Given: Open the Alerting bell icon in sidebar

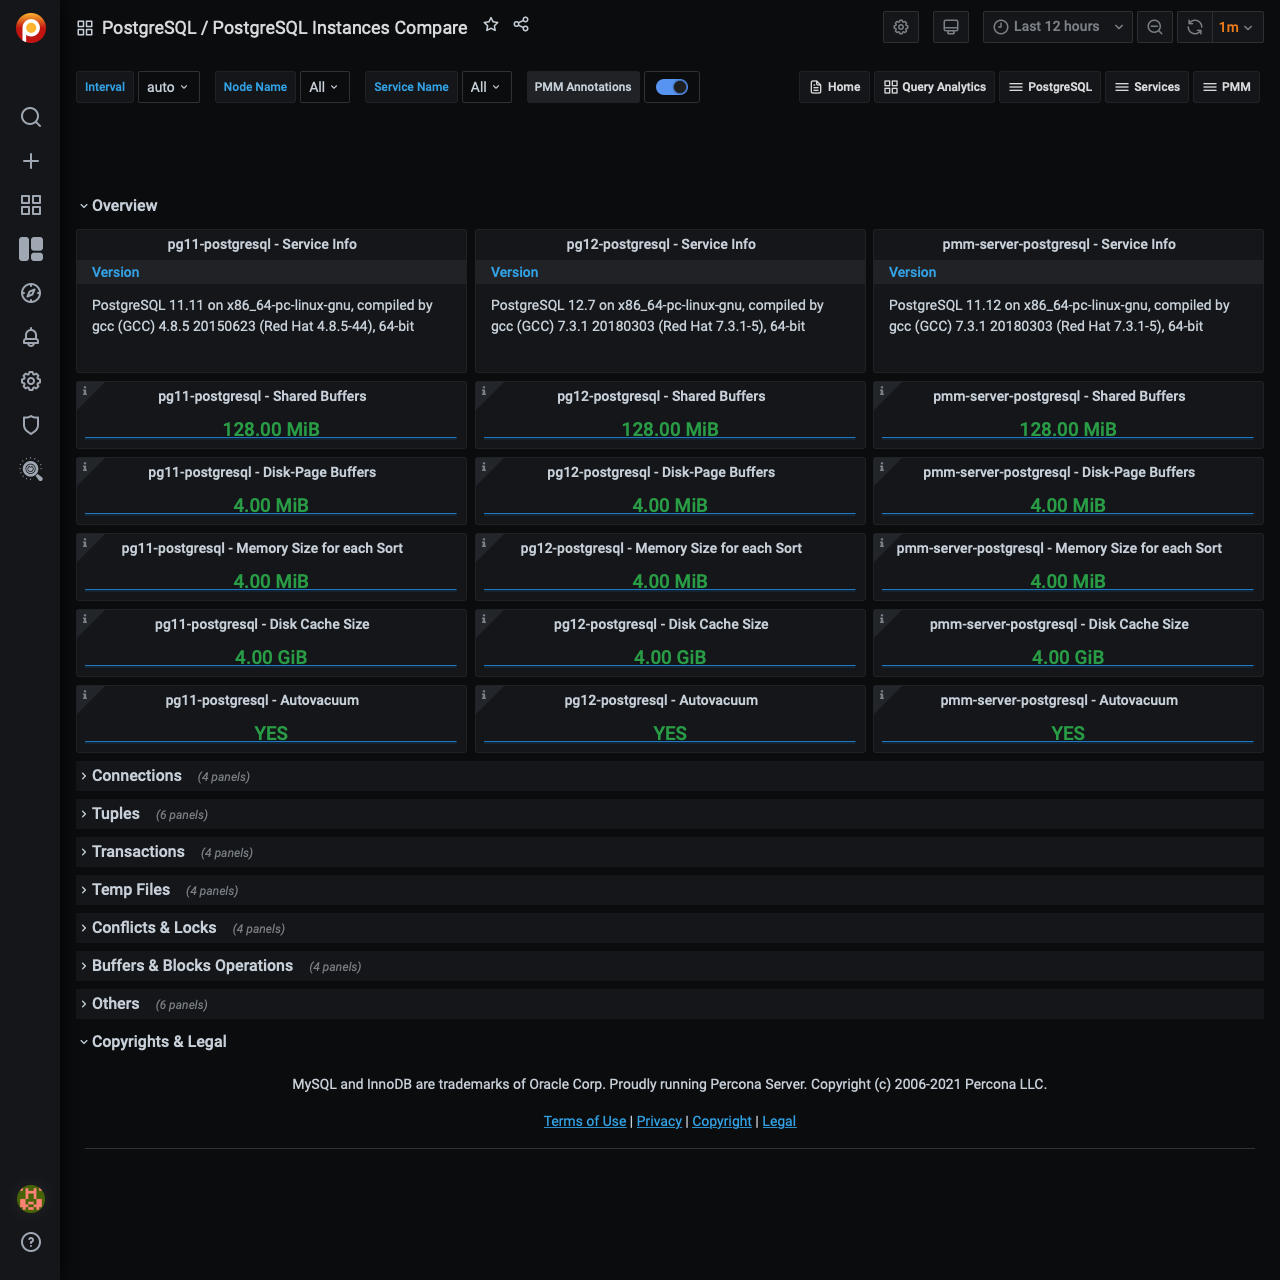Looking at the screenshot, I should click(x=31, y=337).
